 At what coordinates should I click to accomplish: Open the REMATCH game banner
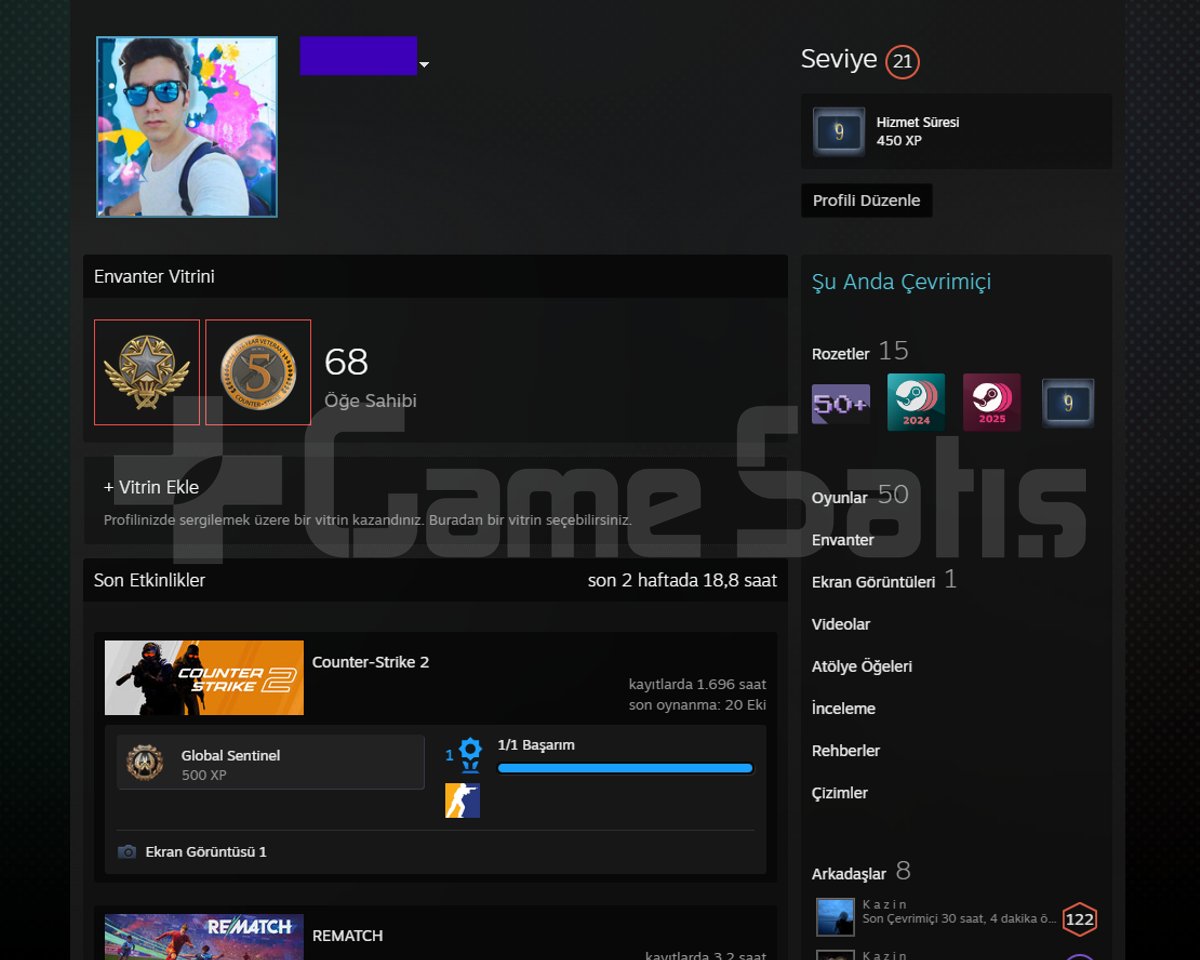tap(204, 937)
